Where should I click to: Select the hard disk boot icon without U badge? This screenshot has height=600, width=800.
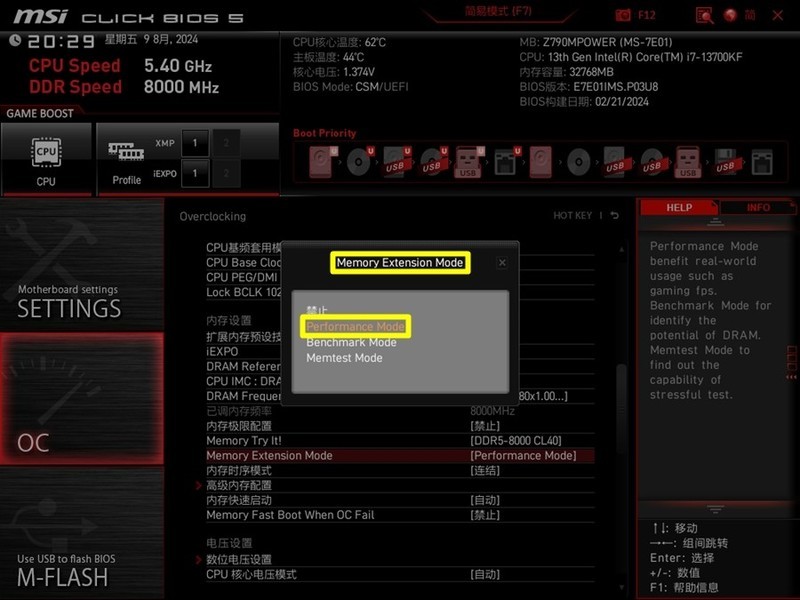(541, 162)
